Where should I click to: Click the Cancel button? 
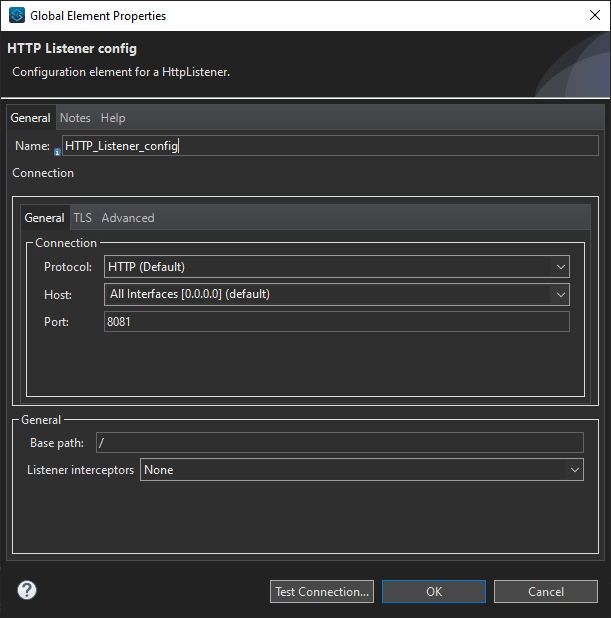546,592
